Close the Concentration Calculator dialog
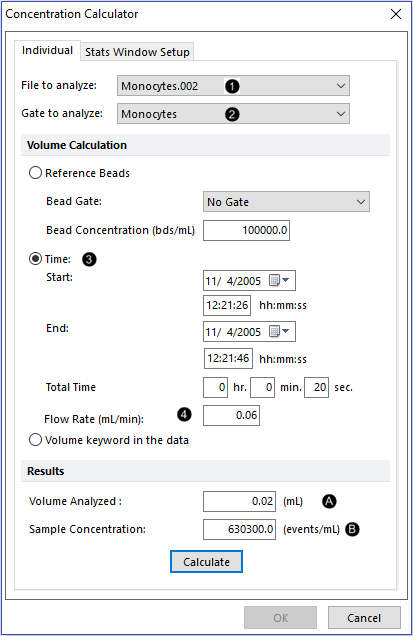The width and height of the screenshot is (413, 636). coord(396,14)
